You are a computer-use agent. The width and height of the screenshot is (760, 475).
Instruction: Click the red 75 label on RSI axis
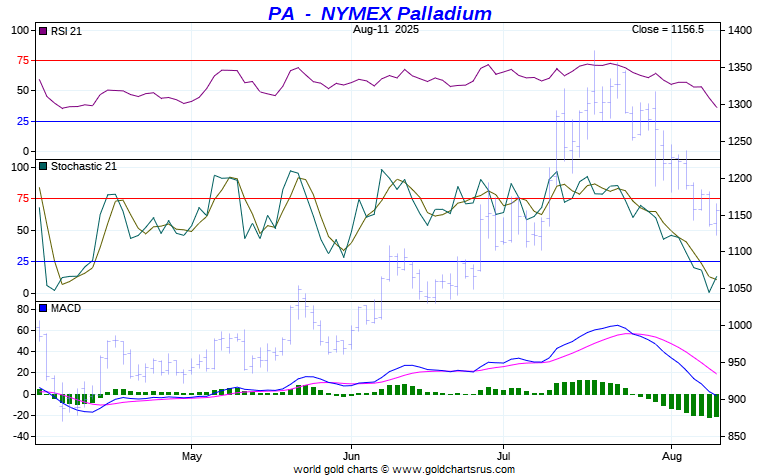pos(23,61)
